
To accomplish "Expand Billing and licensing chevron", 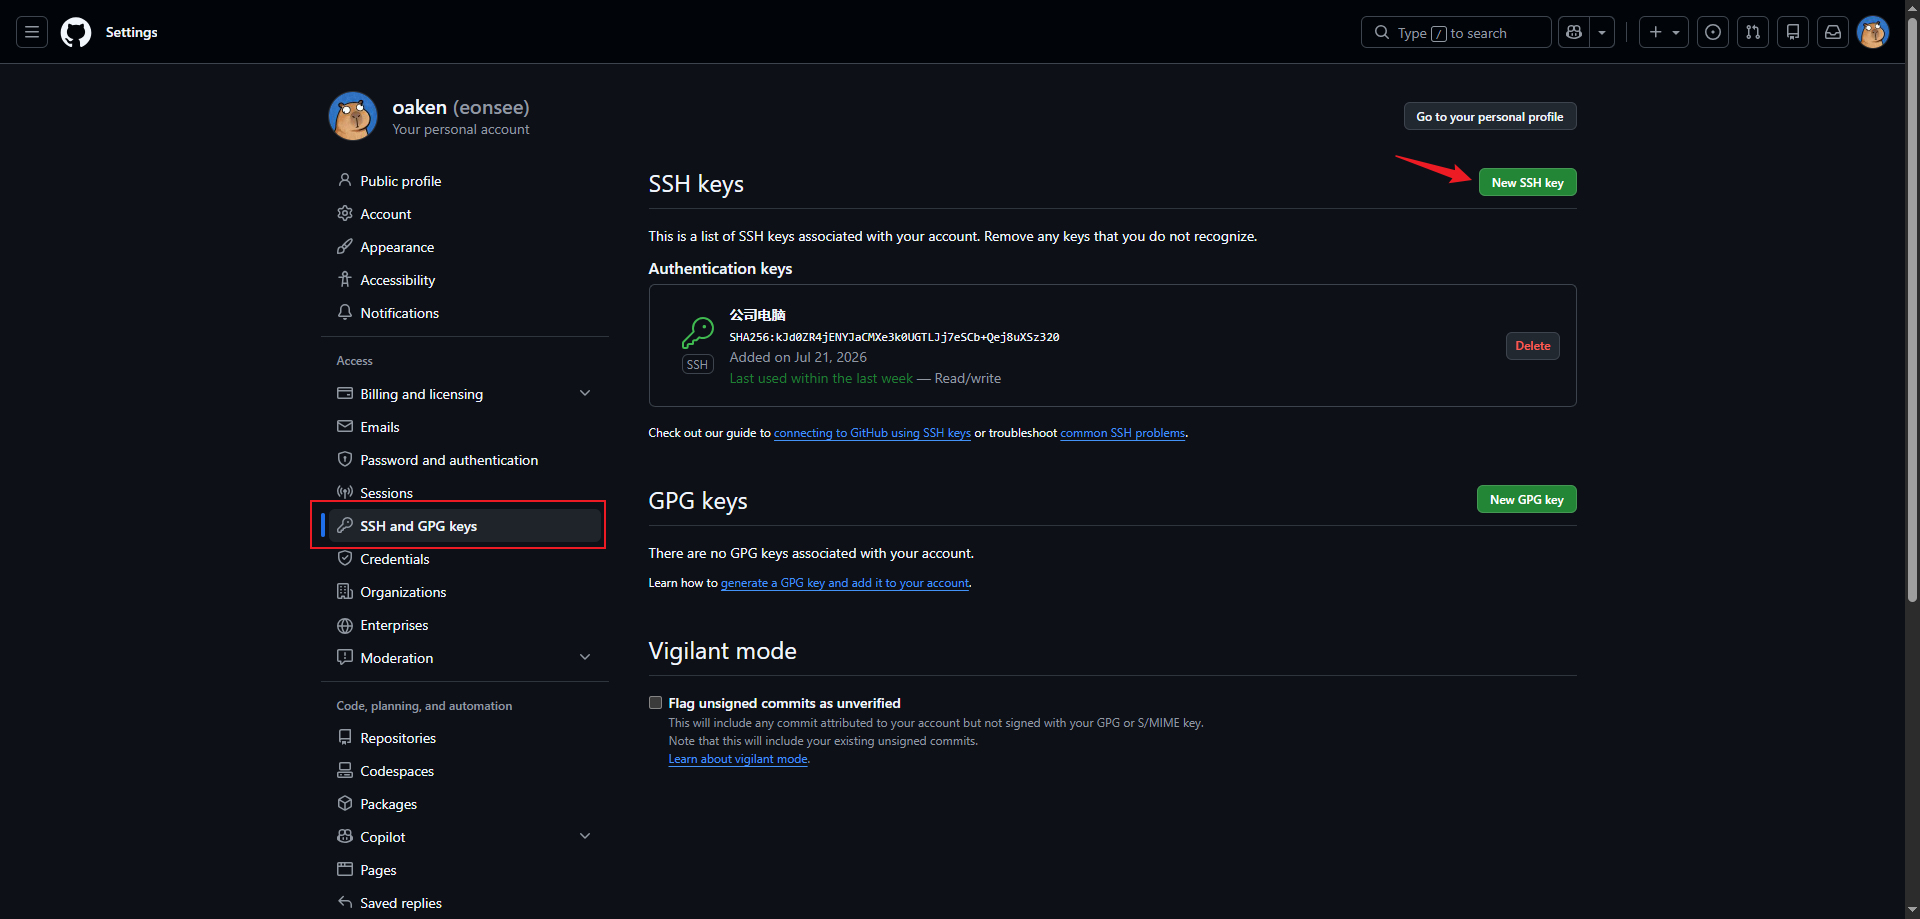I will (585, 393).
